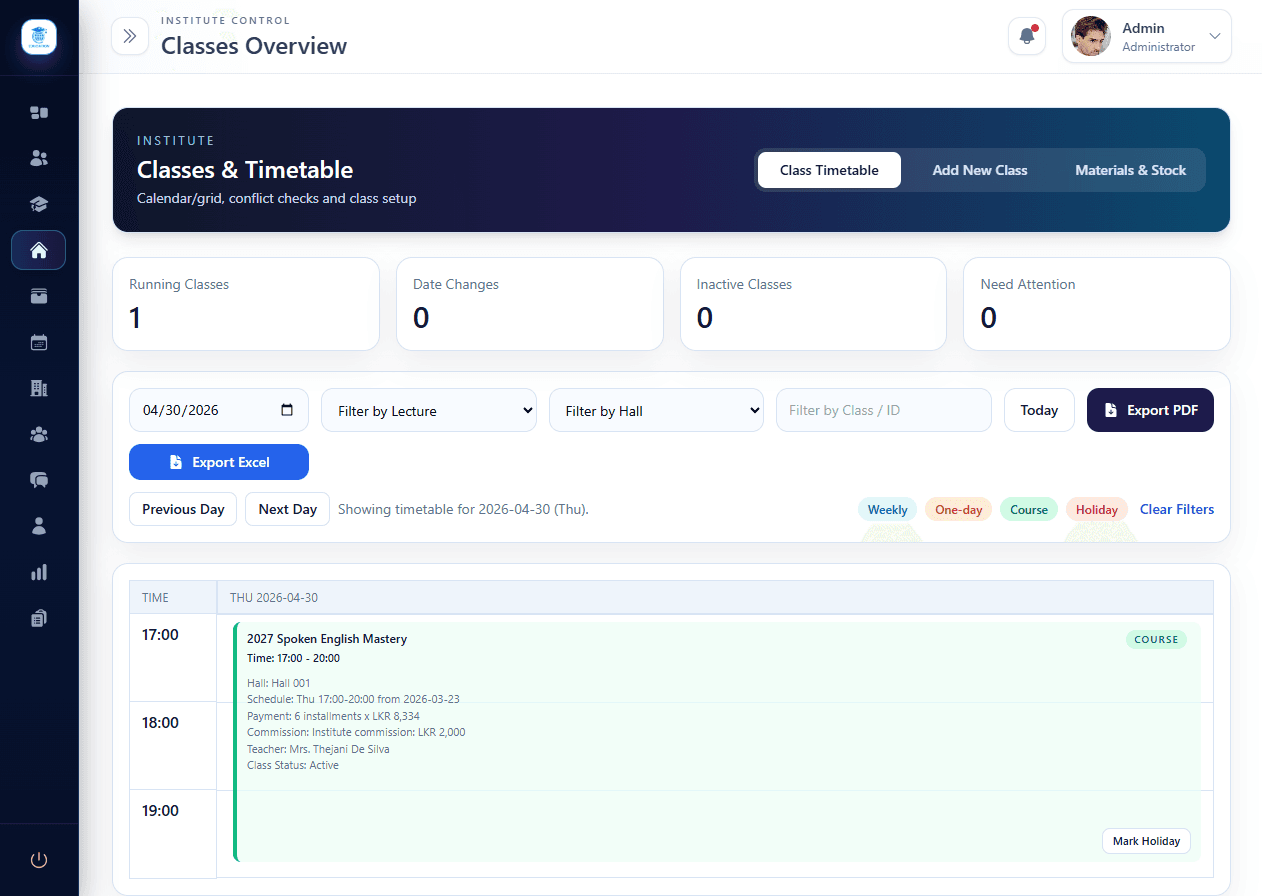Screen dimensions: 1262x896
Task: Click the power logout icon at sidebar bottom
Action: [39, 859]
